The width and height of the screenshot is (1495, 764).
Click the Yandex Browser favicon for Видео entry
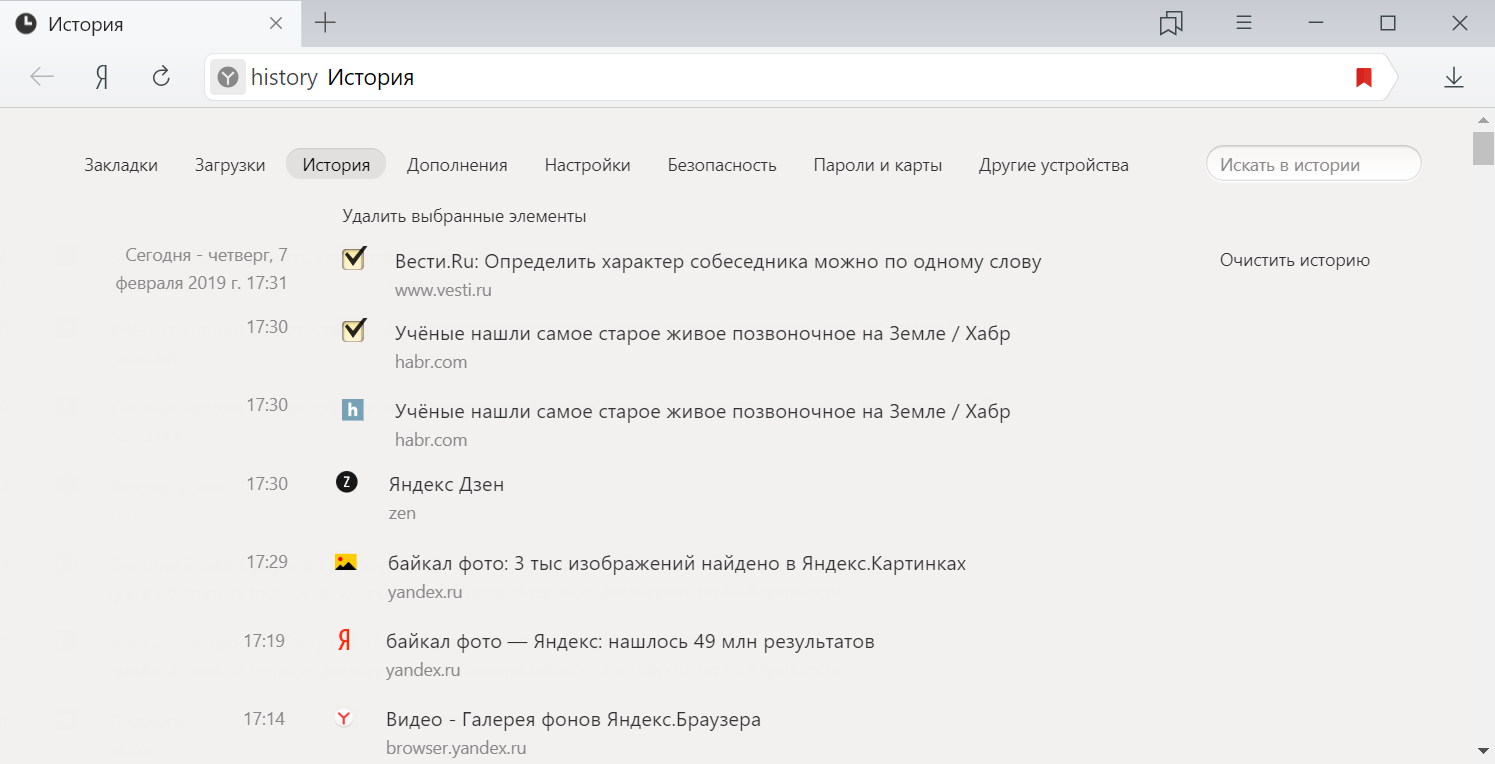344,717
